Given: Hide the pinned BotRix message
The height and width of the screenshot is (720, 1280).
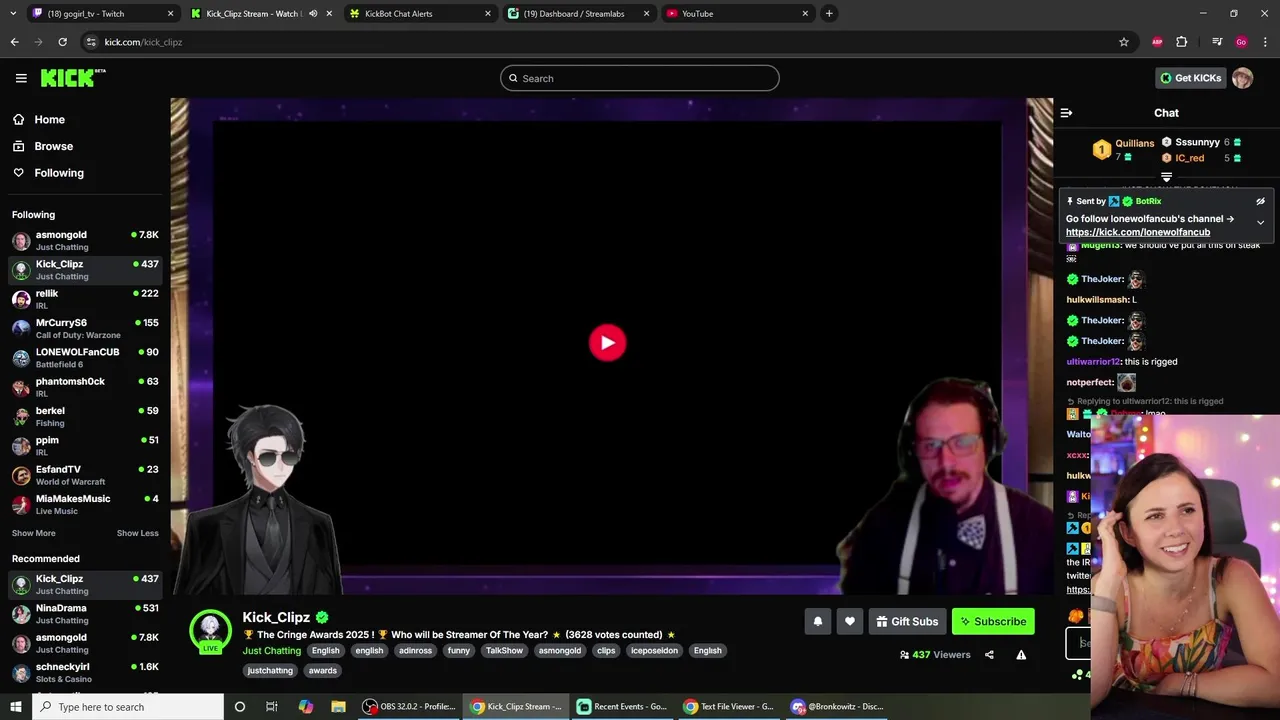Looking at the screenshot, I should [x=1260, y=201].
